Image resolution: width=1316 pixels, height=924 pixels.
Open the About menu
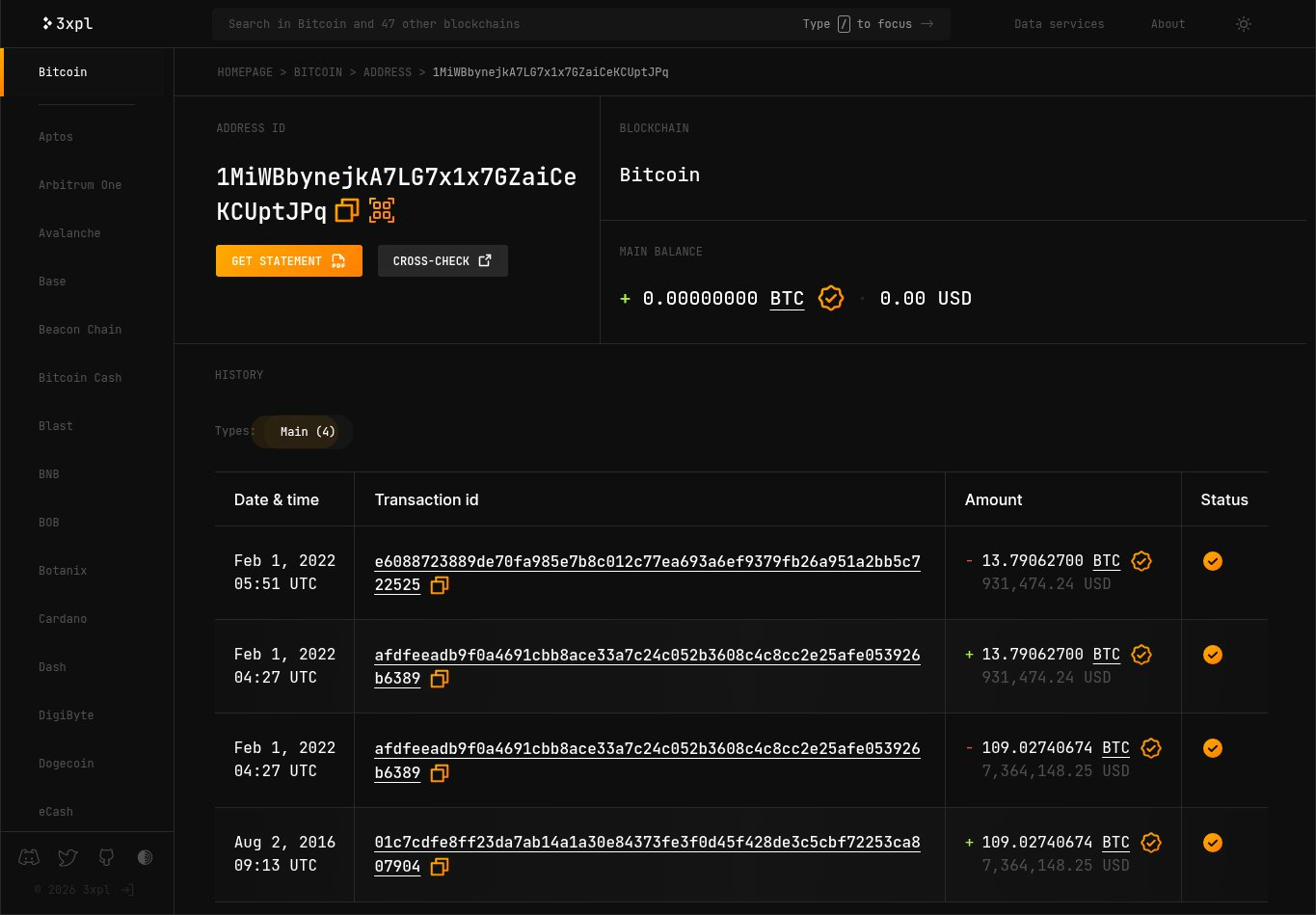[1166, 24]
